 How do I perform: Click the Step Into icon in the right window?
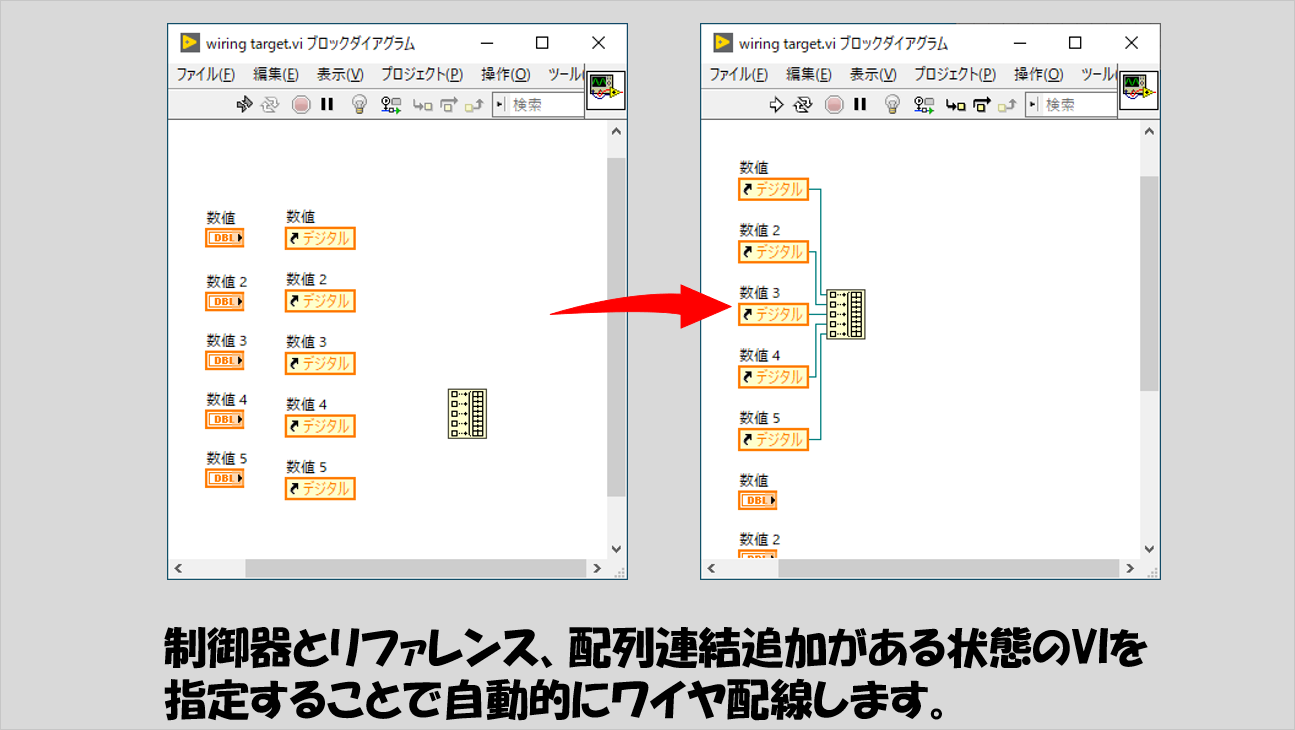pyautogui.click(x=956, y=104)
